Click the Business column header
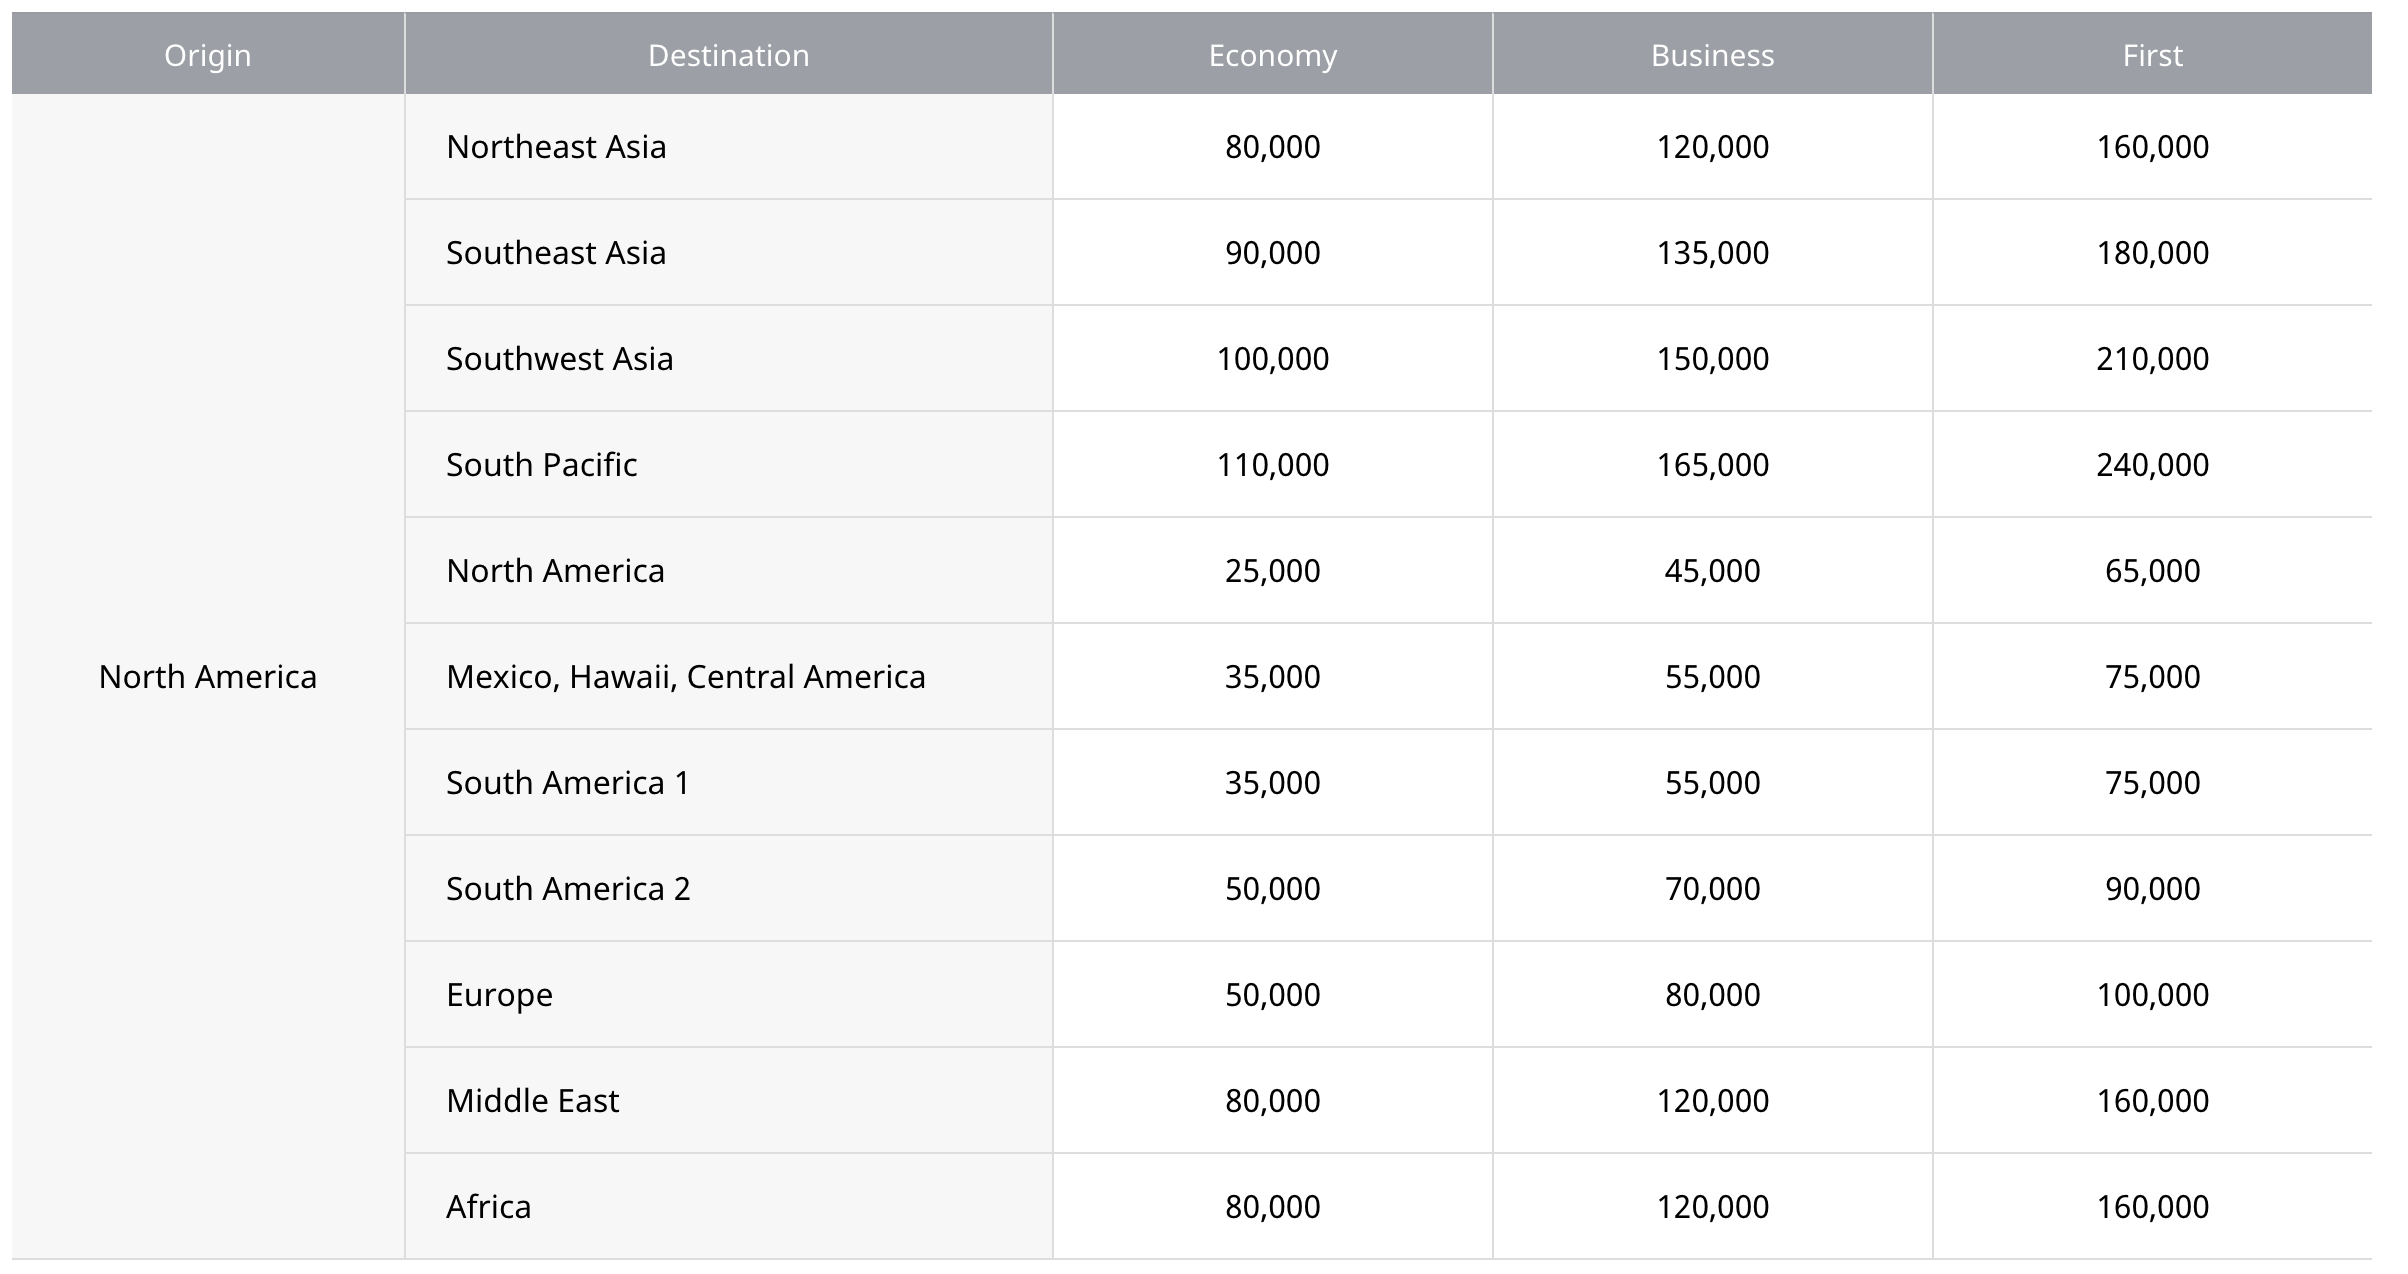Screen dimensions: 2408x1274 [1712, 55]
